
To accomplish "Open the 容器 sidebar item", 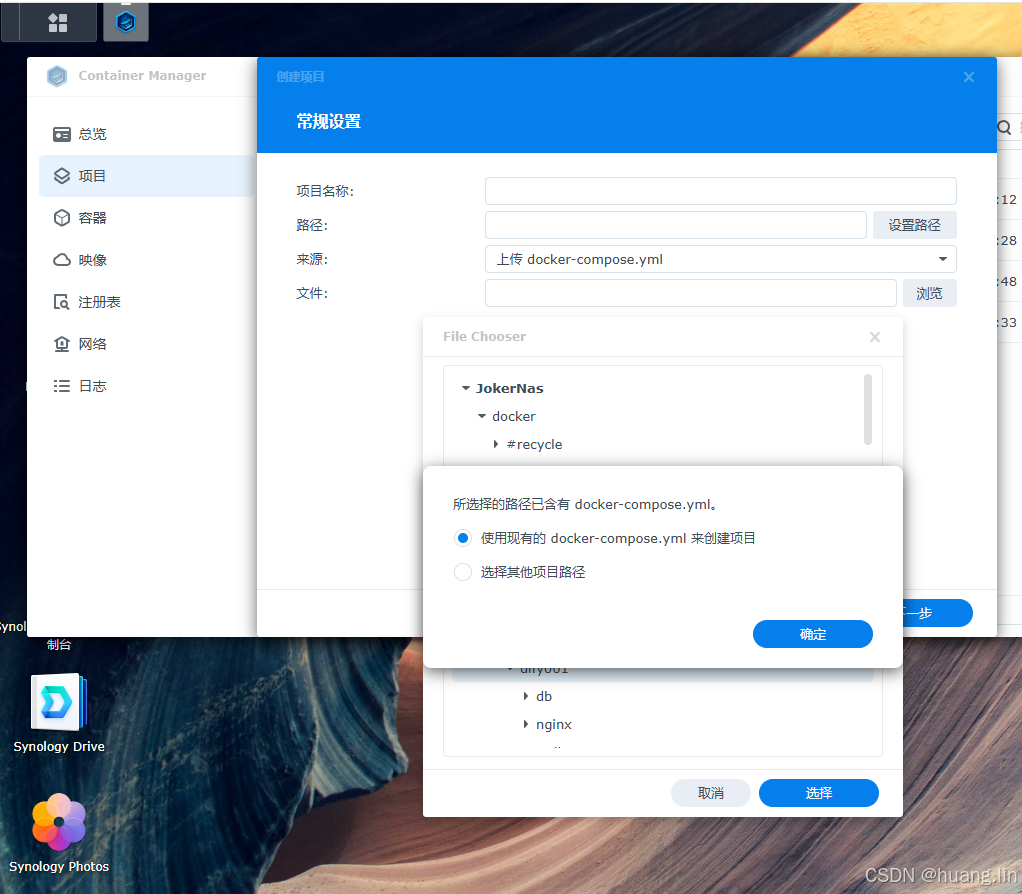I will (146, 218).
